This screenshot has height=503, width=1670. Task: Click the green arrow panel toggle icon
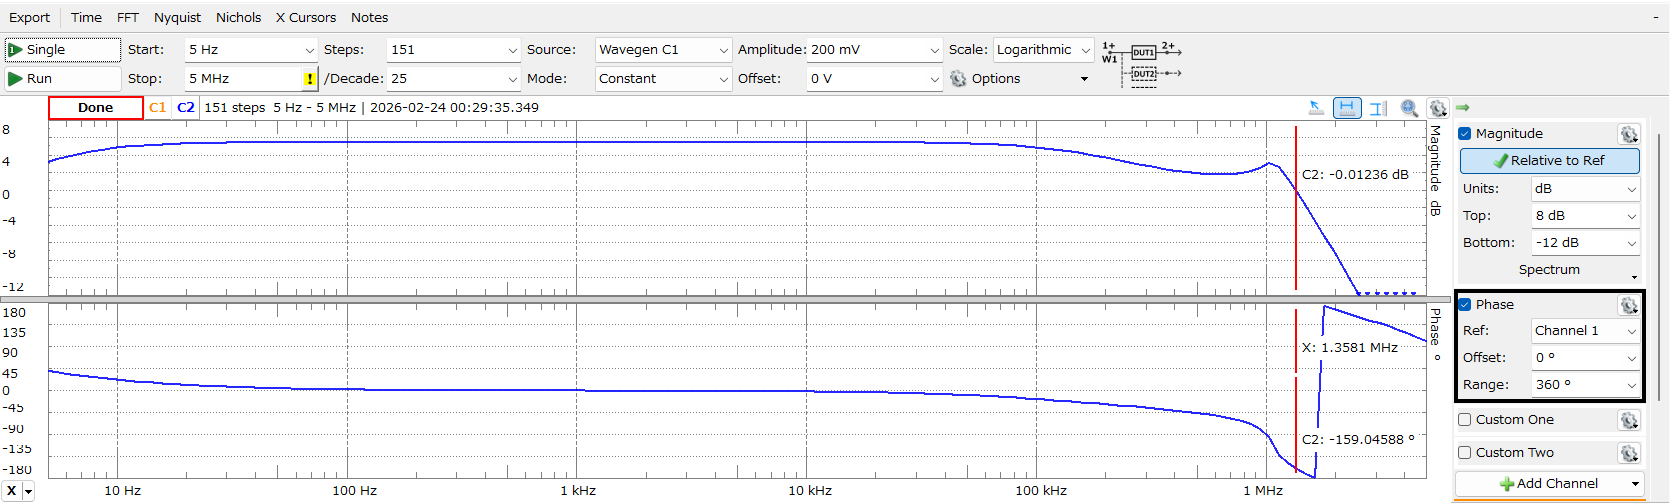(x=1462, y=107)
